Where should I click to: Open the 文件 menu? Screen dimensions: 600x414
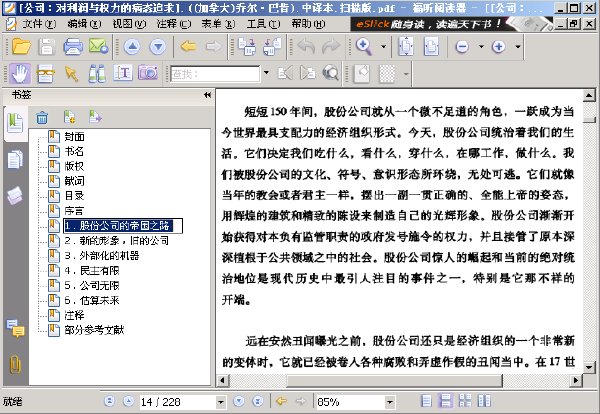click(x=39, y=24)
